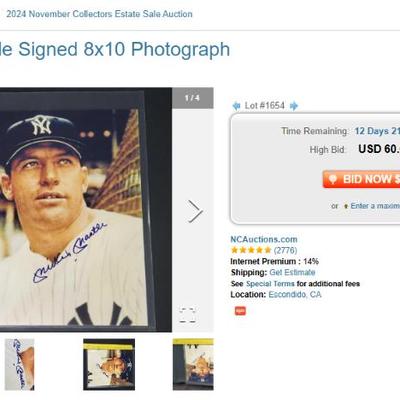This screenshot has width=400, height=400.
Task: Show next photo with right chevron
Action: (x=195, y=211)
